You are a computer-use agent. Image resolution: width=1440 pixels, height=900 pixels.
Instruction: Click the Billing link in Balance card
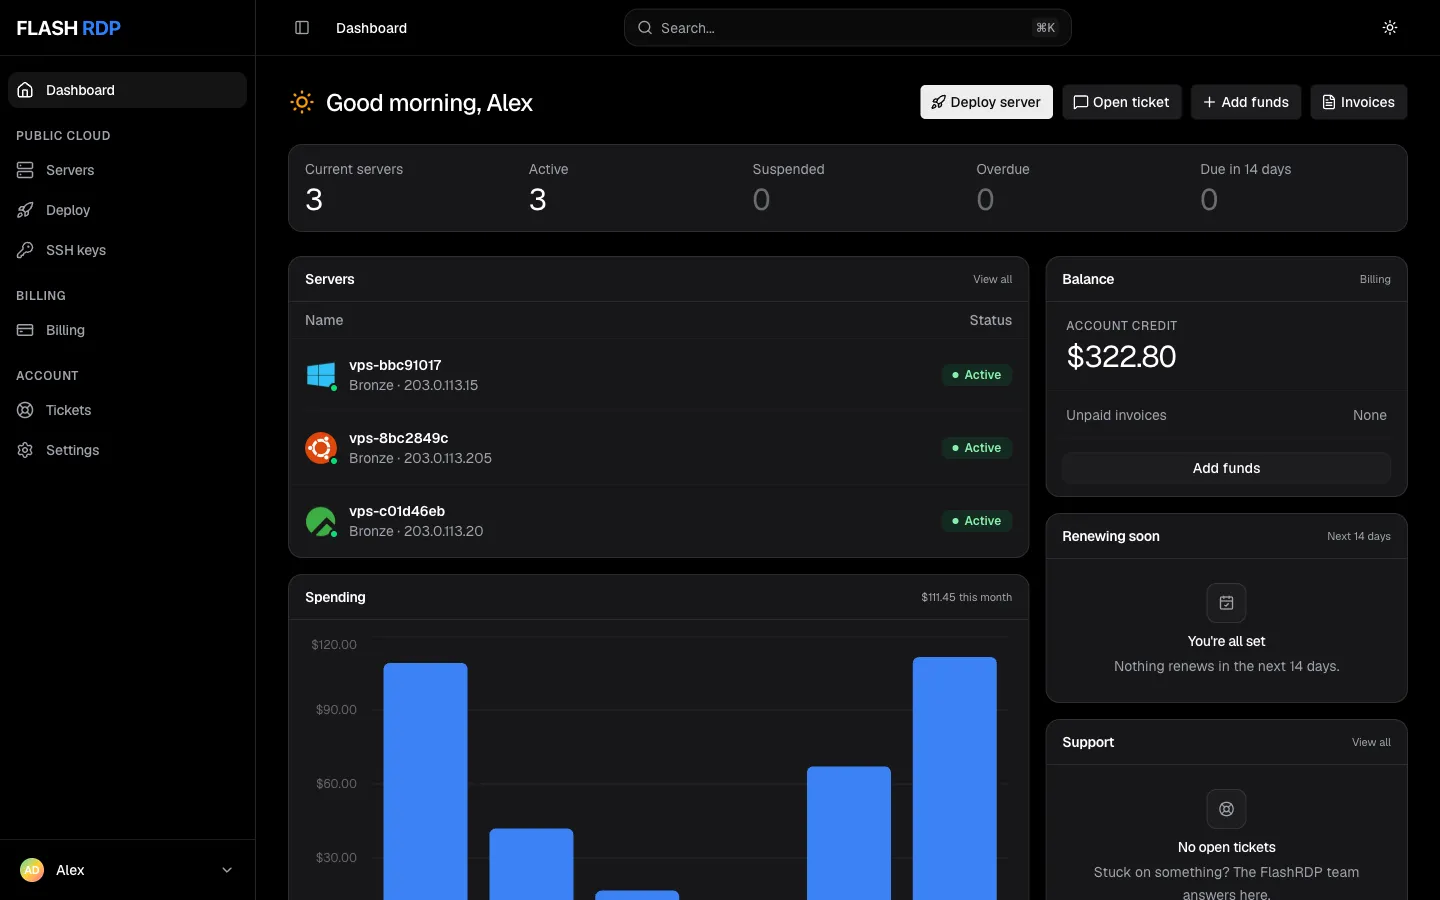1375,280
